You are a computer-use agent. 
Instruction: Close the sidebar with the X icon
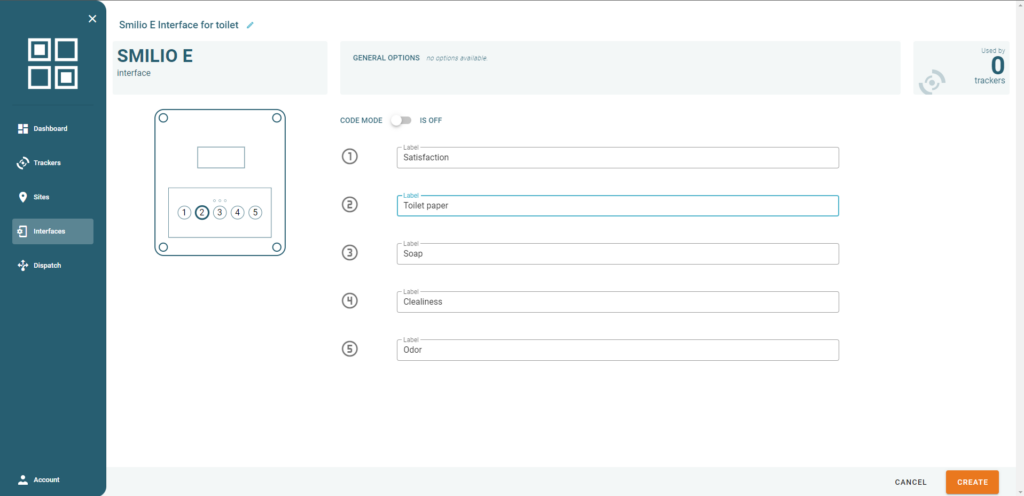pyautogui.click(x=92, y=19)
